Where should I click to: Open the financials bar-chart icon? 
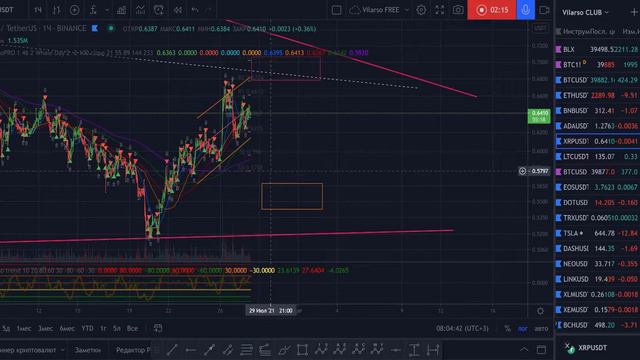pos(121,10)
